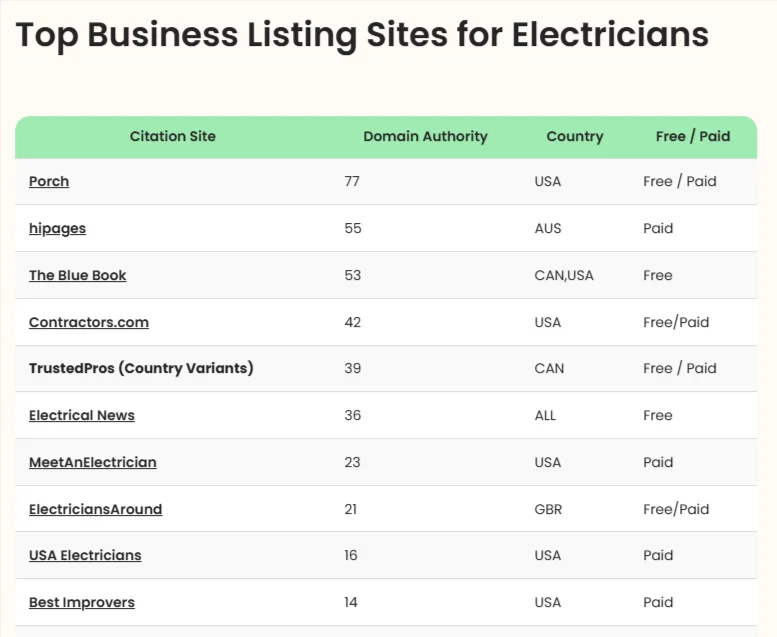The height and width of the screenshot is (637, 777).
Task: Open the ElectriciansAround link
Action: (95, 509)
